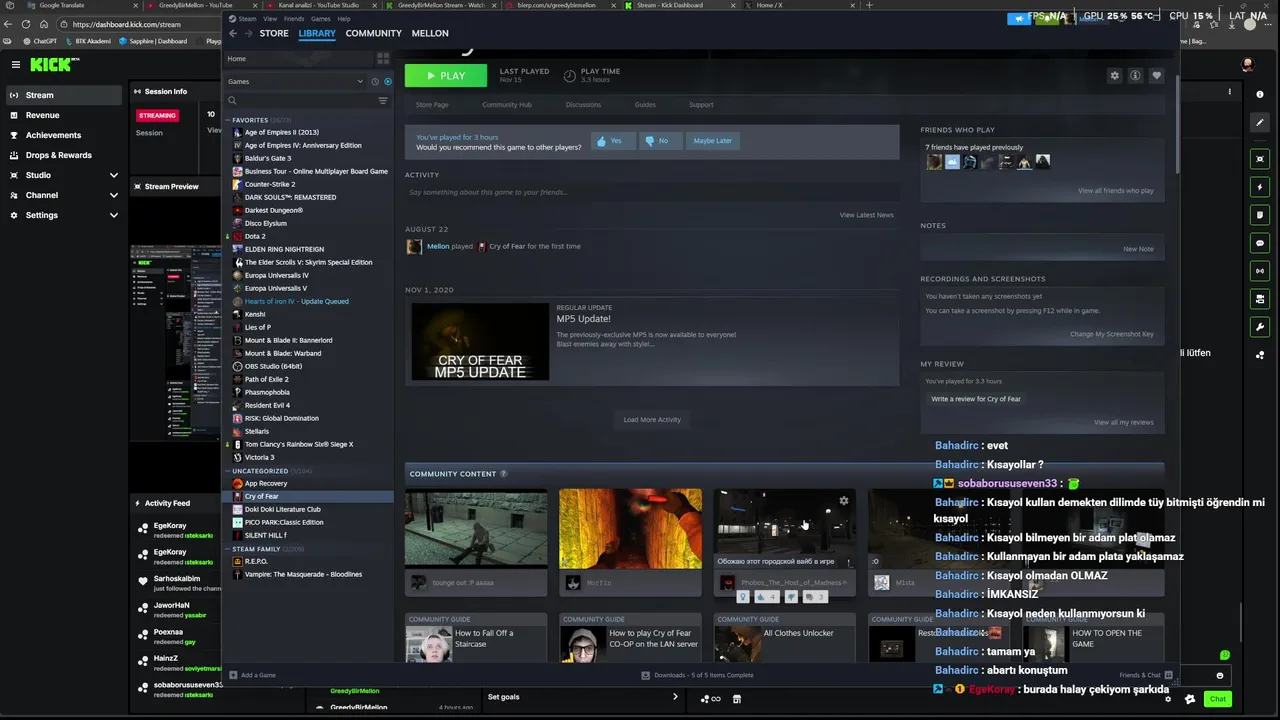Open the Help menu in Steam
Screen dimensions: 1280x720
click(x=344, y=19)
